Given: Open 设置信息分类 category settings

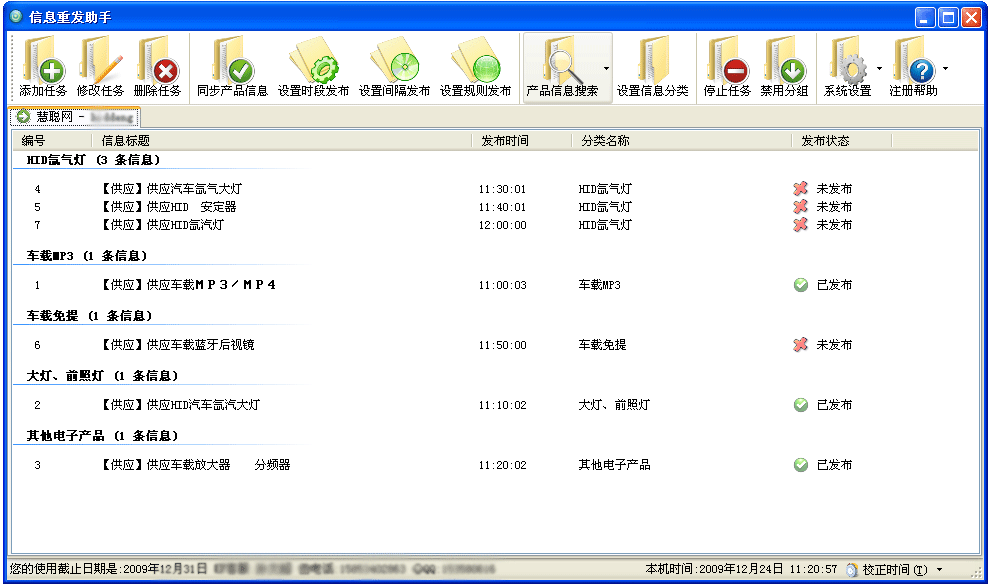Looking at the screenshot, I should [x=652, y=67].
